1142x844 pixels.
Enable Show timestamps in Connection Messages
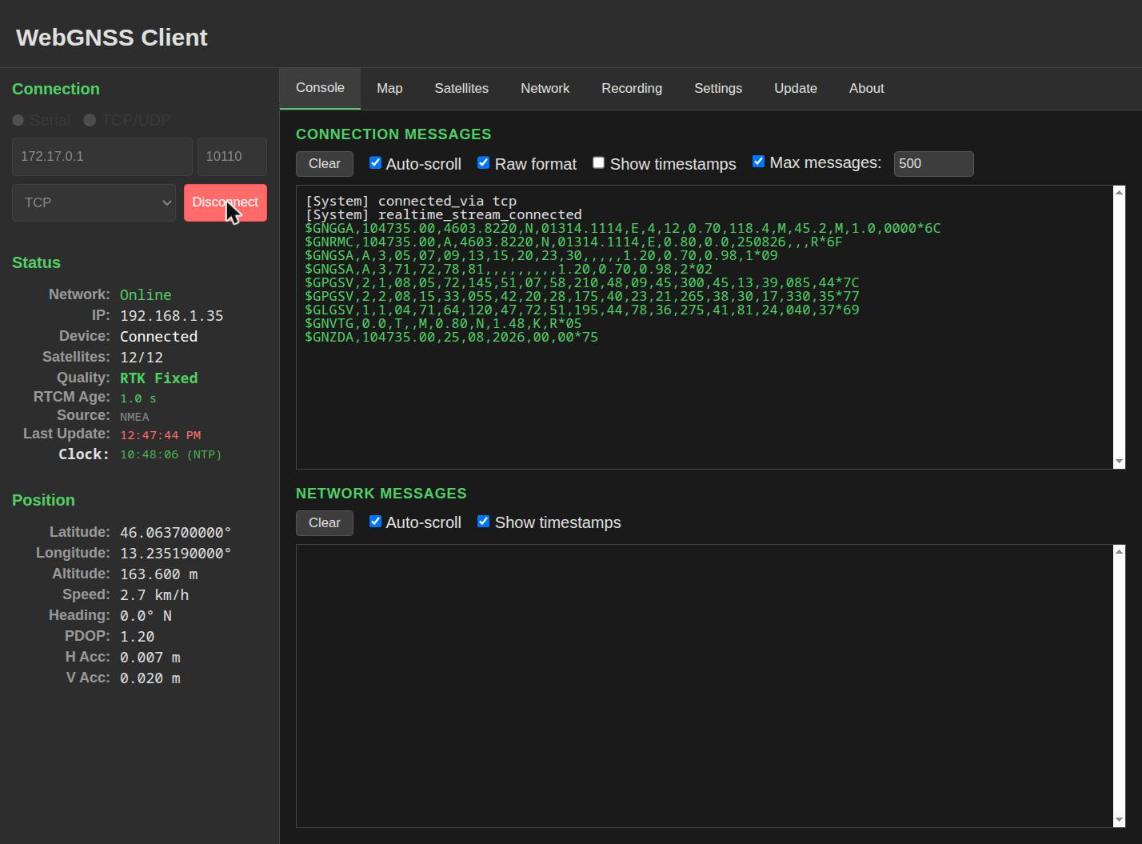tap(598, 162)
